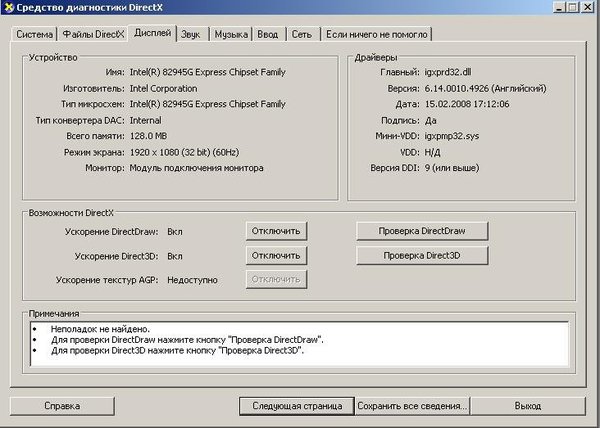
Task: Select the Дисплей tab
Action: coord(152,33)
